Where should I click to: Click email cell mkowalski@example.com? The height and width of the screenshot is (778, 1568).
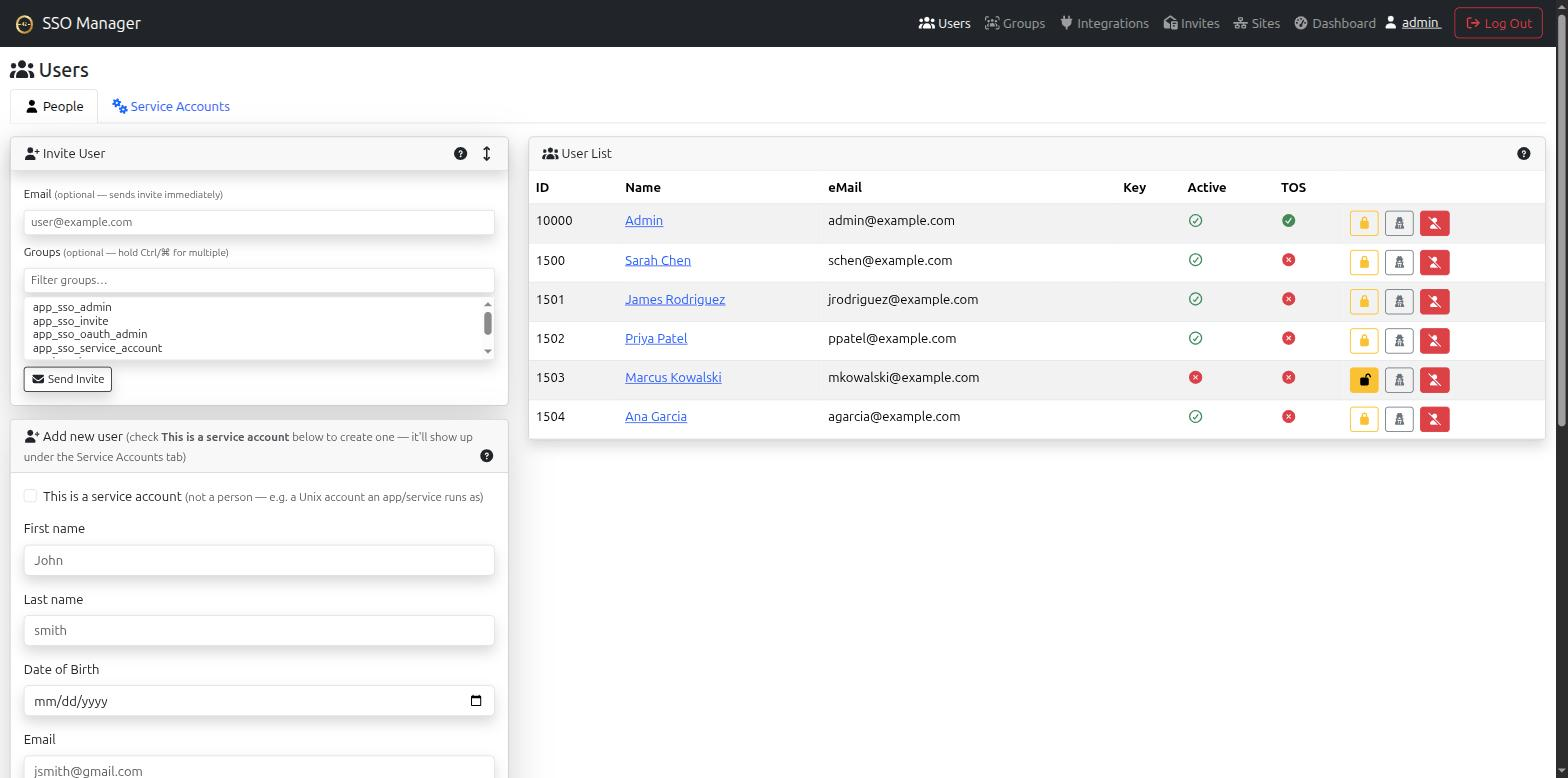[x=903, y=377]
